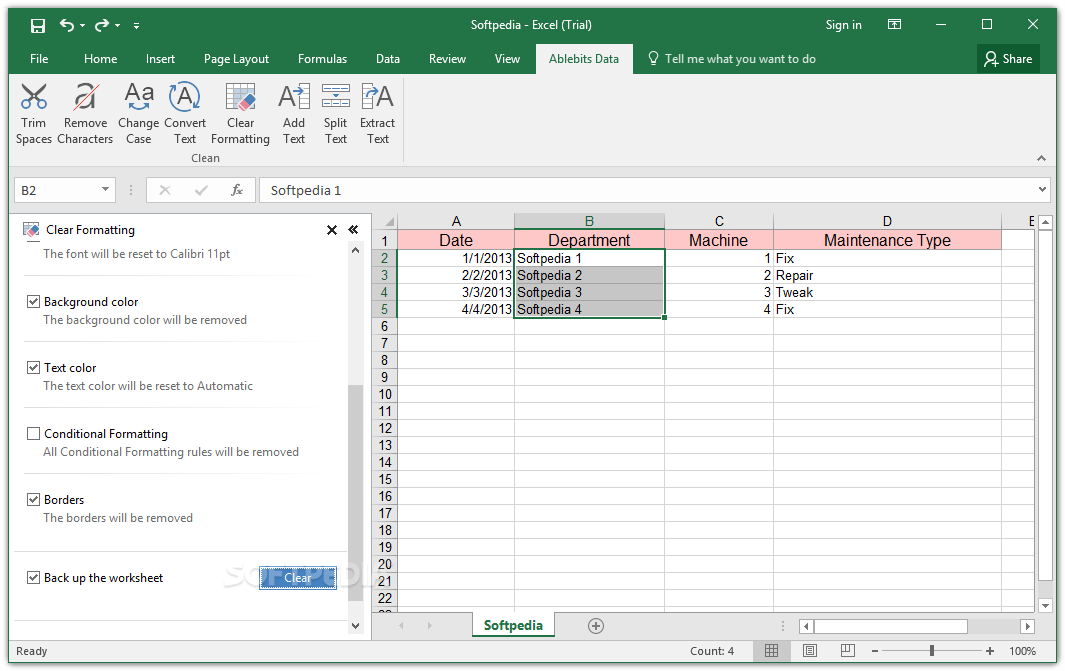Image resolution: width=1065 pixels, height=671 pixels.
Task: Click the Tell me what you want search box
Action: click(x=732, y=59)
